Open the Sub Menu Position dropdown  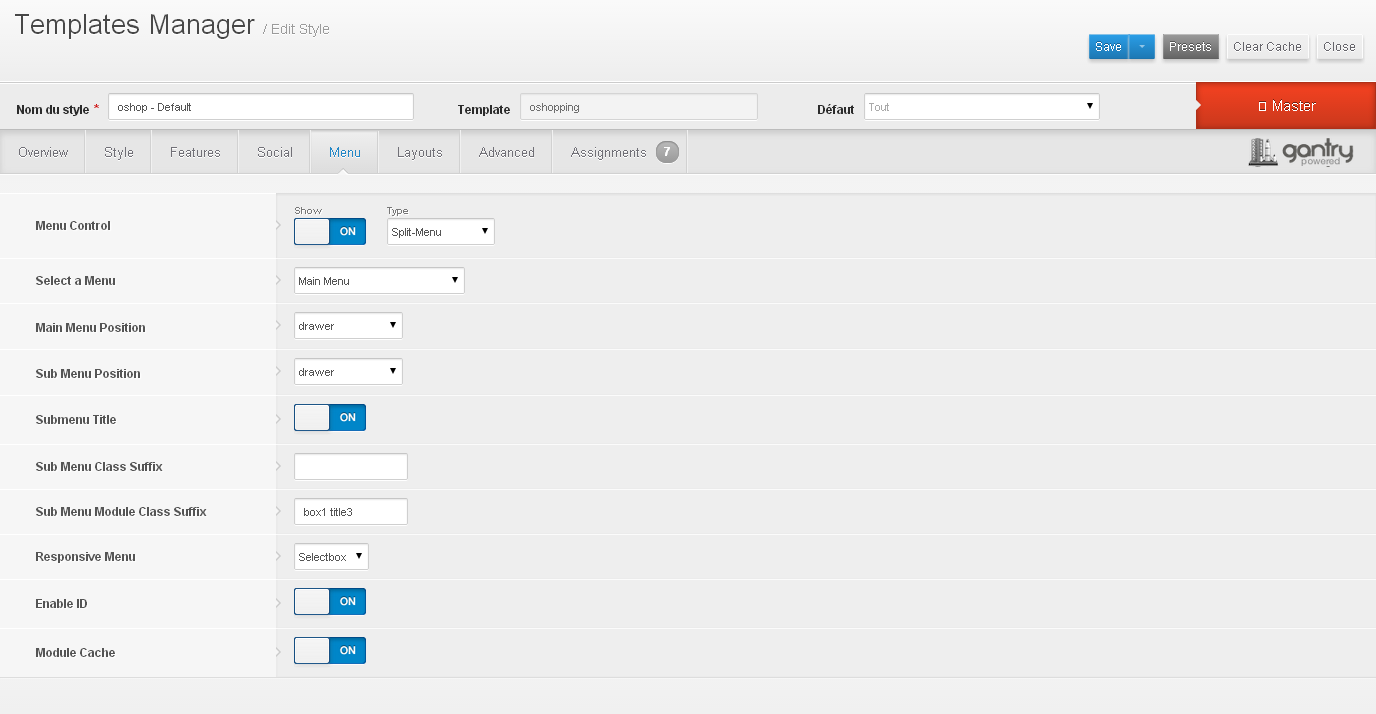[x=348, y=372]
